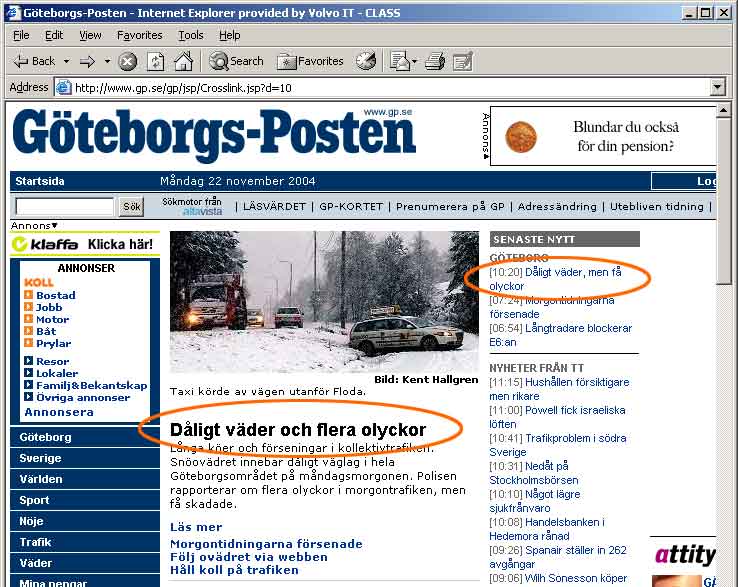Open the File menu

click(21, 35)
